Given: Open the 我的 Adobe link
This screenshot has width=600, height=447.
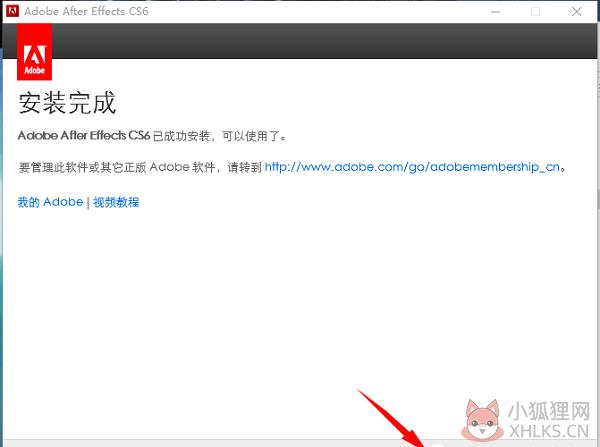Looking at the screenshot, I should point(50,202).
